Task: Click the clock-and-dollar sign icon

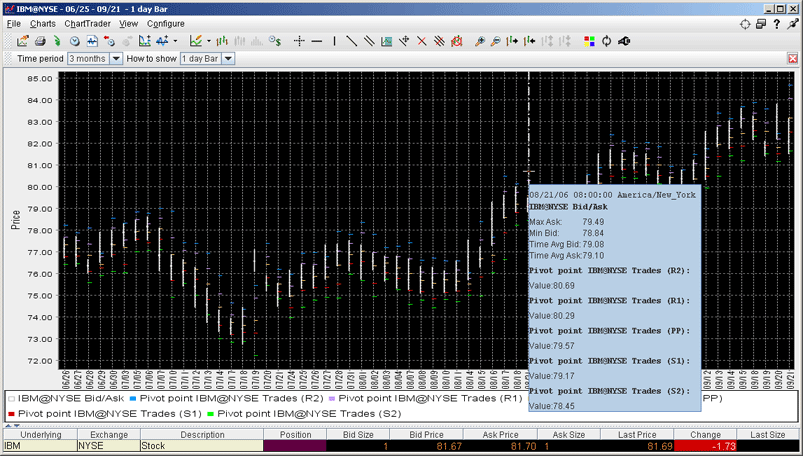Action: 275,41
